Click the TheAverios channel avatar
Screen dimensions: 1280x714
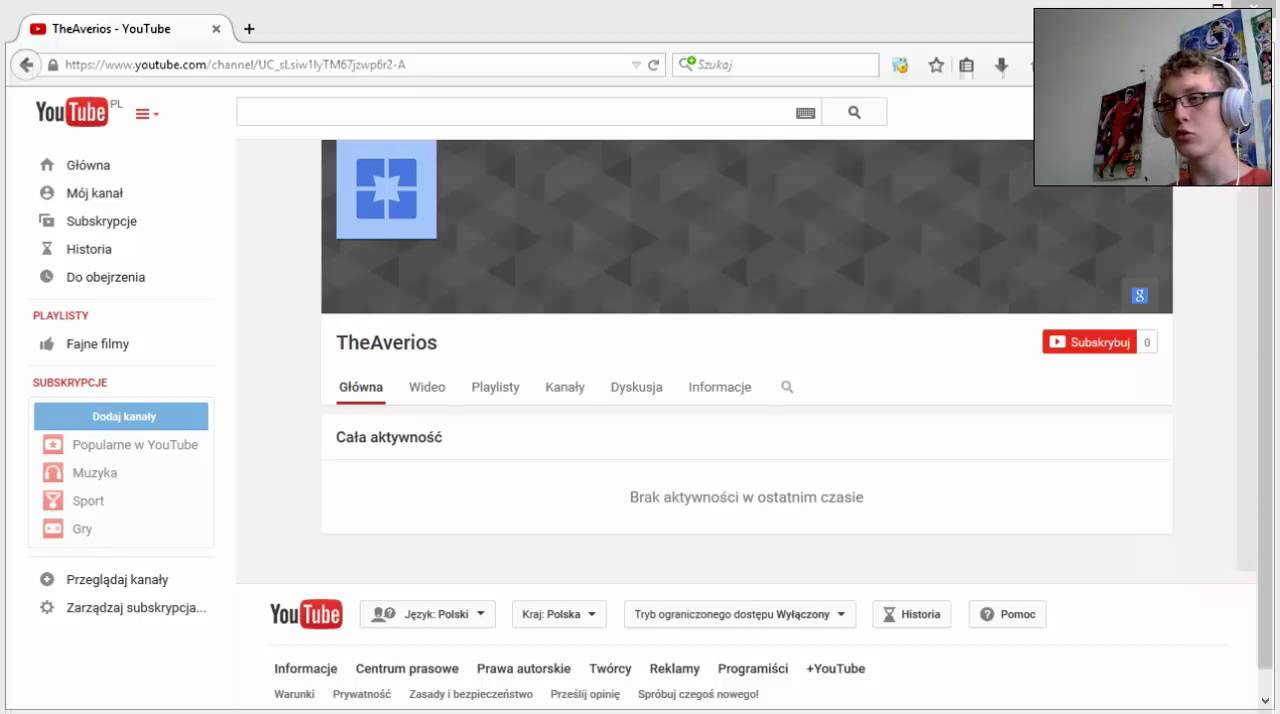coord(386,189)
